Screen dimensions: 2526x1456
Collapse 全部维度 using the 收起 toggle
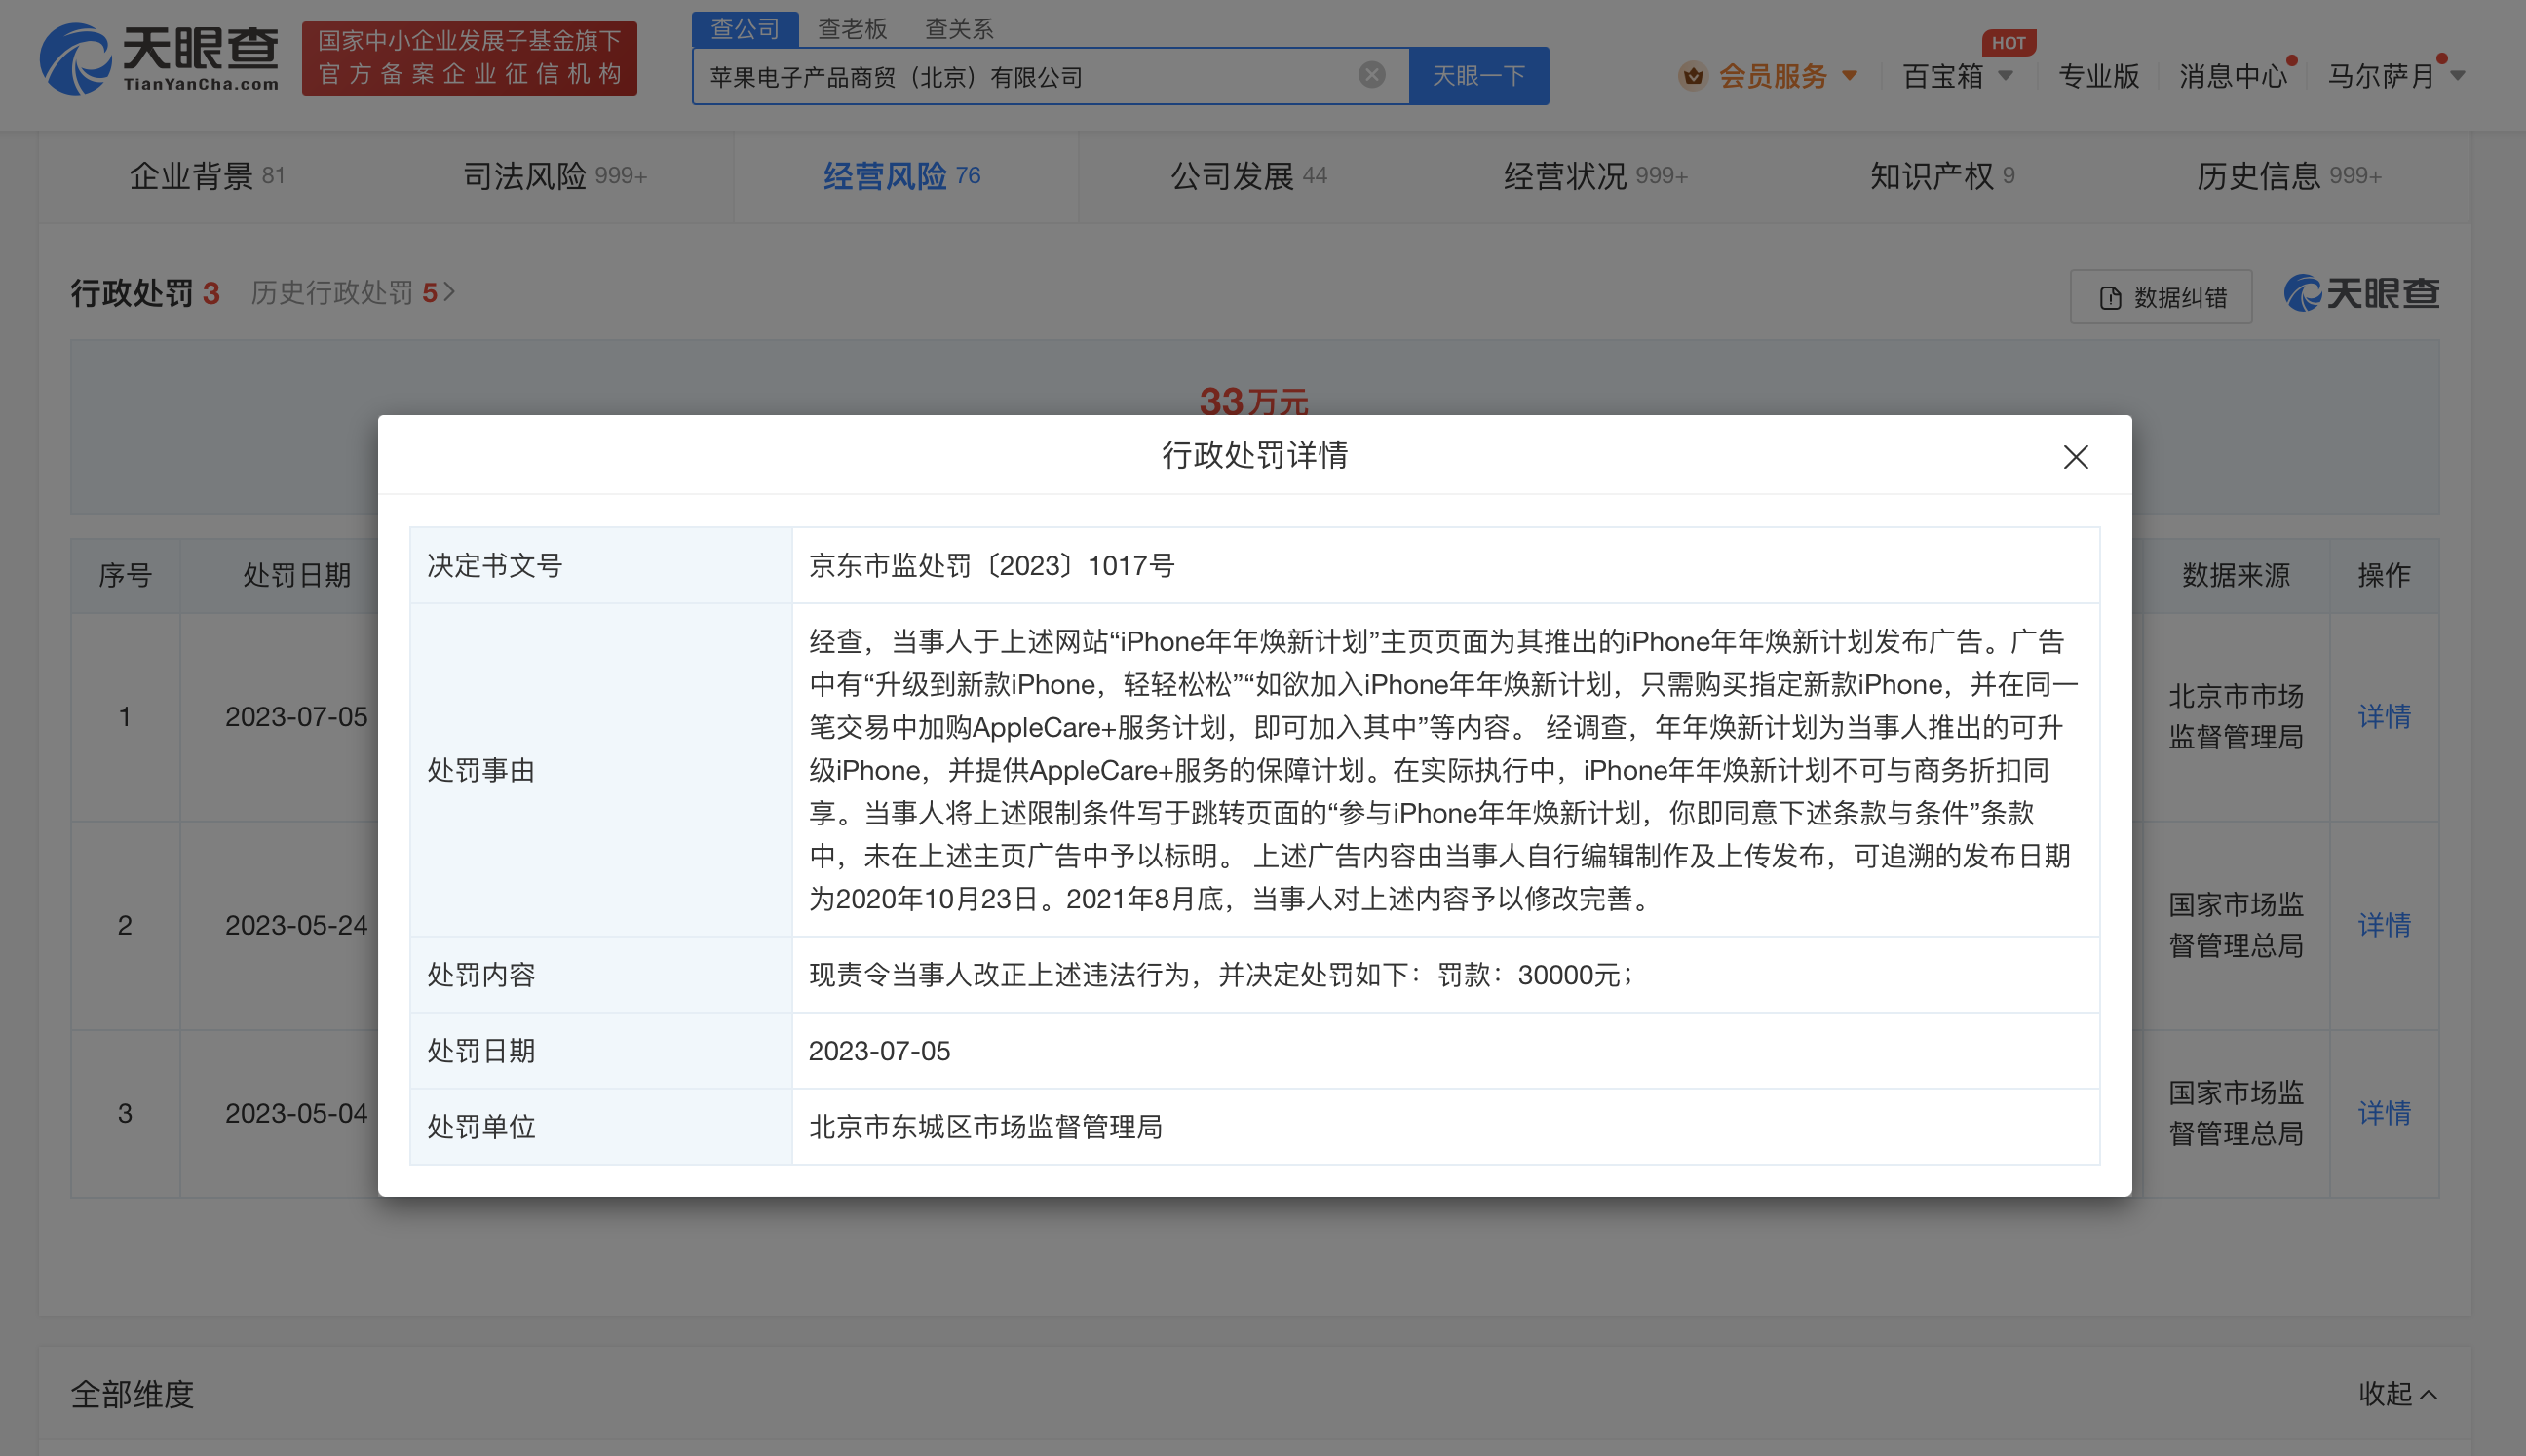point(2397,1394)
